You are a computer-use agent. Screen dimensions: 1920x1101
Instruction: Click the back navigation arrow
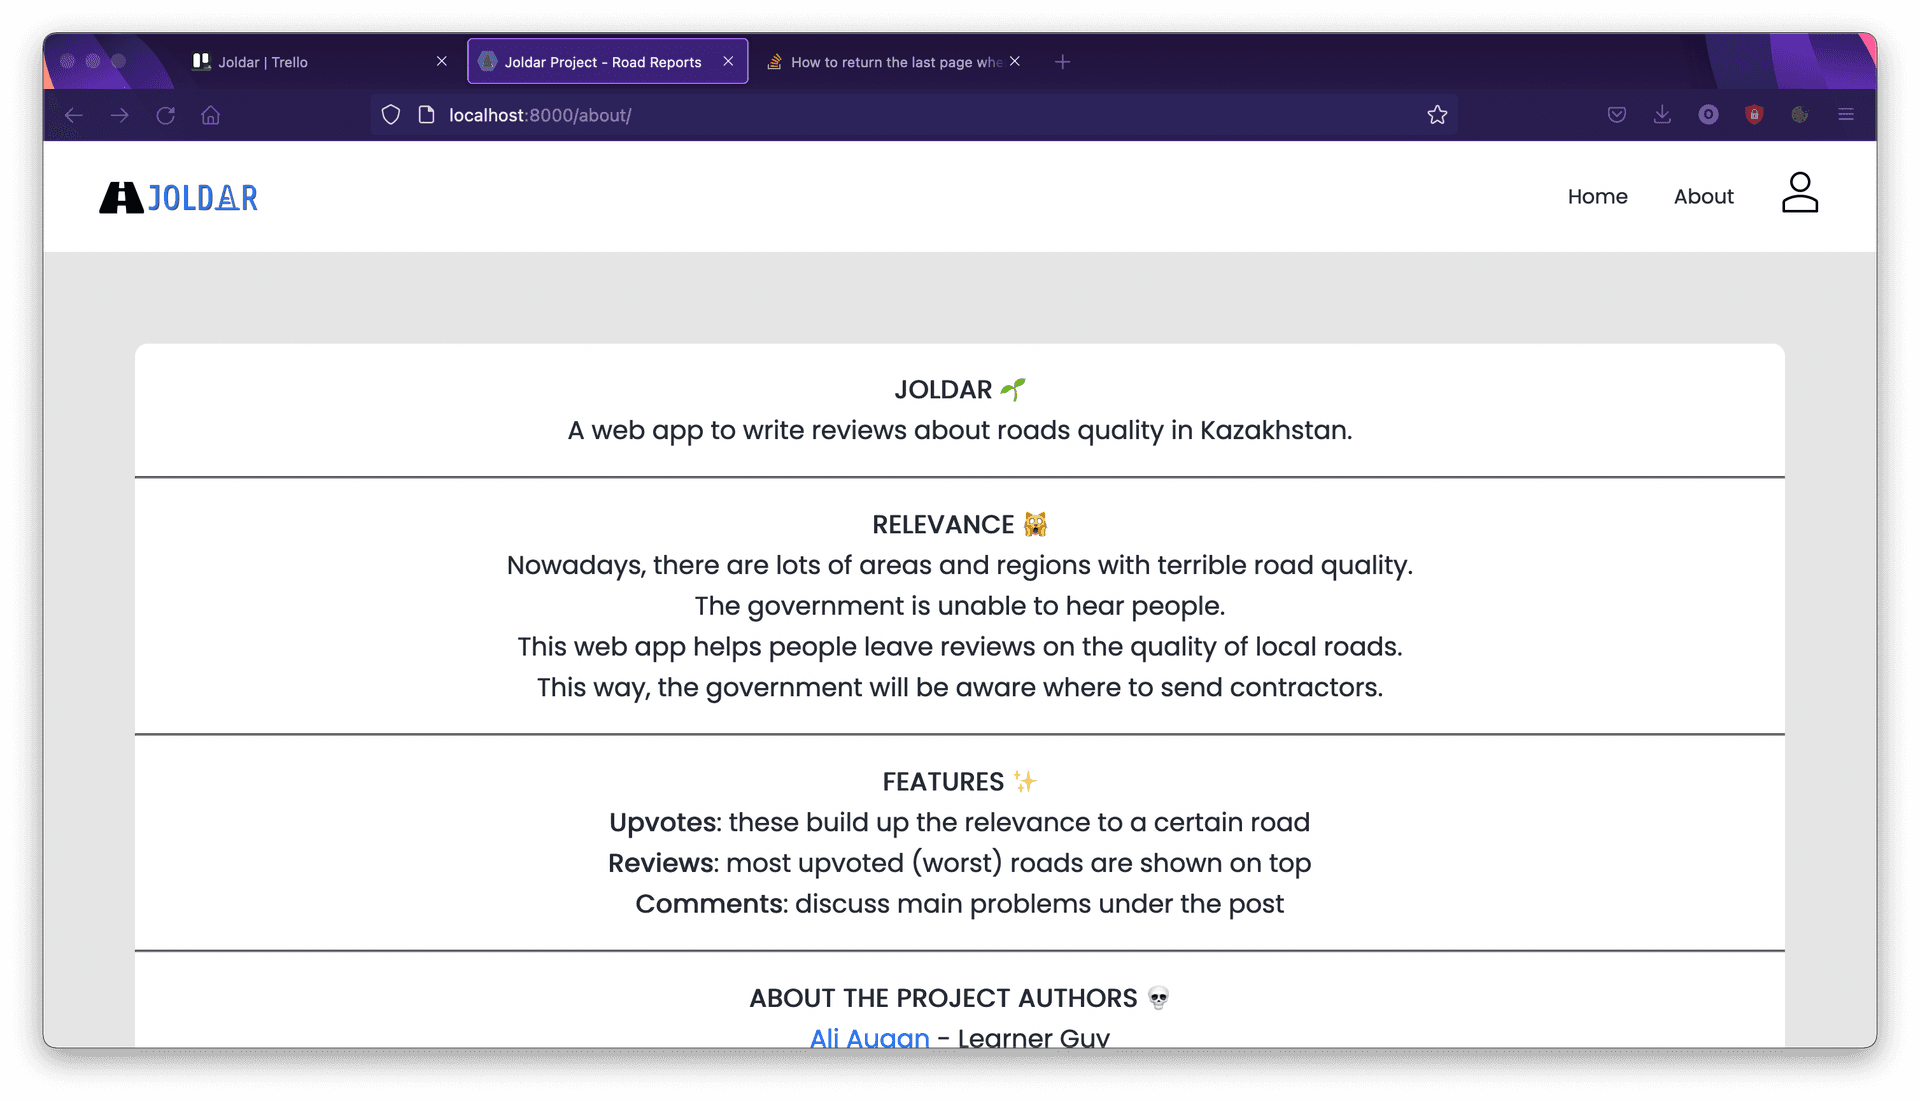coord(73,115)
